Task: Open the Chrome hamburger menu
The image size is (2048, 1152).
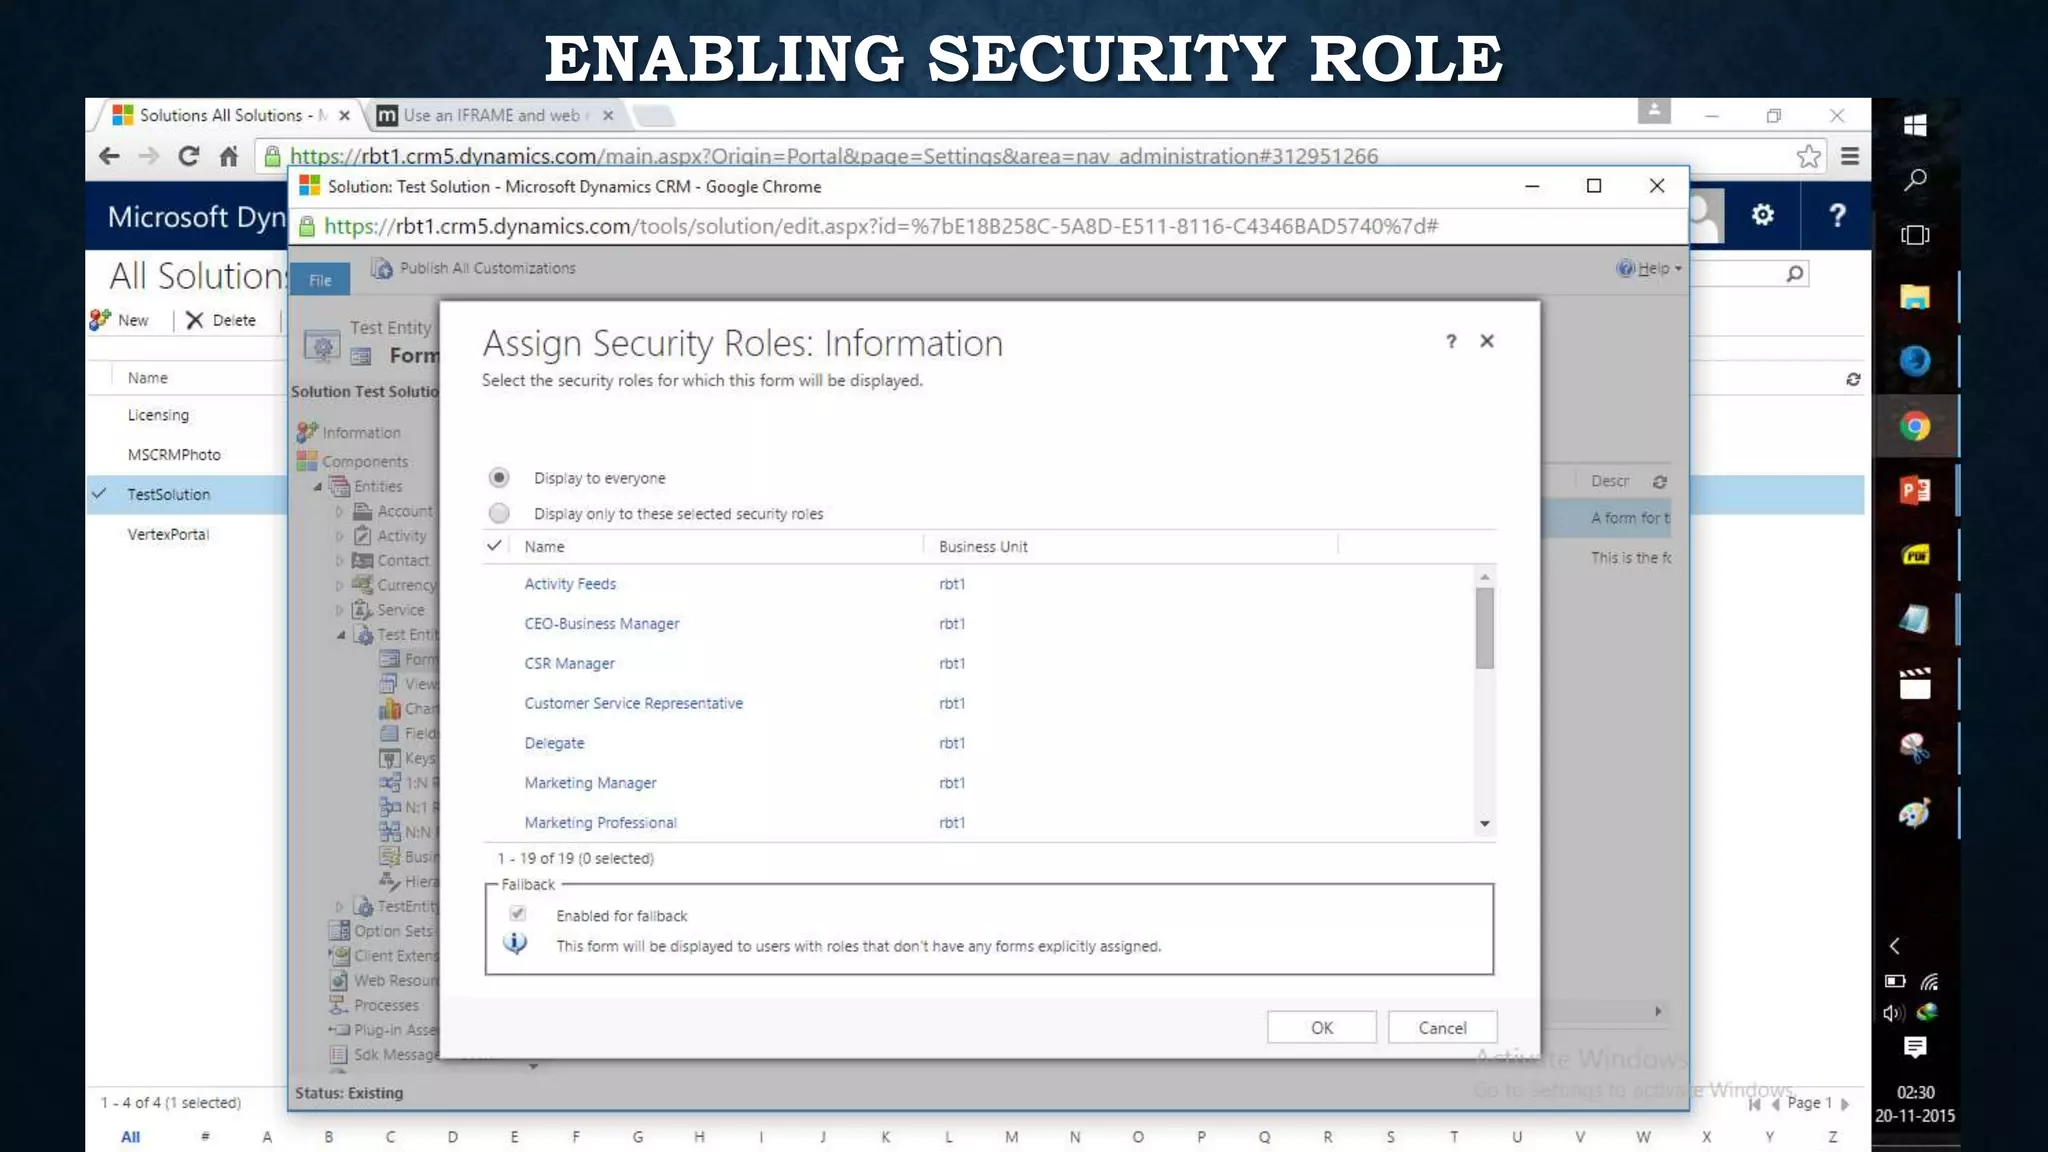Action: 1850,156
